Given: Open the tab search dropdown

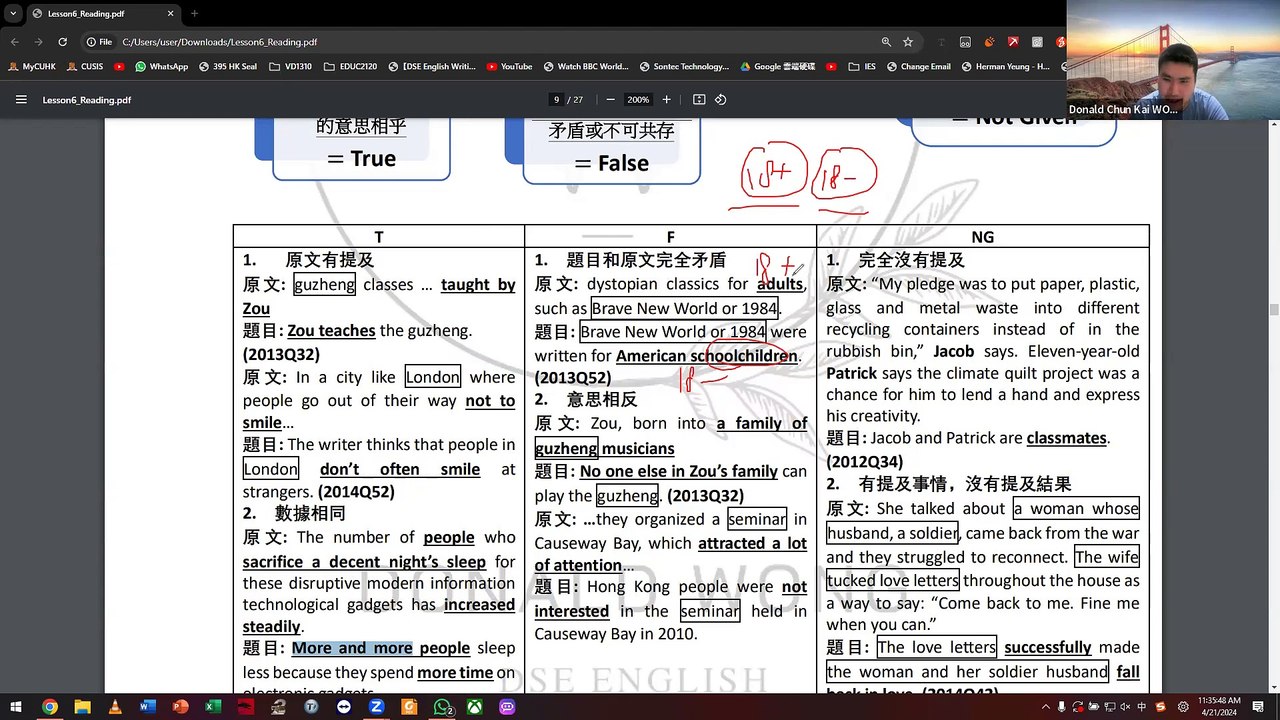Looking at the screenshot, I should pyautogui.click(x=13, y=14).
